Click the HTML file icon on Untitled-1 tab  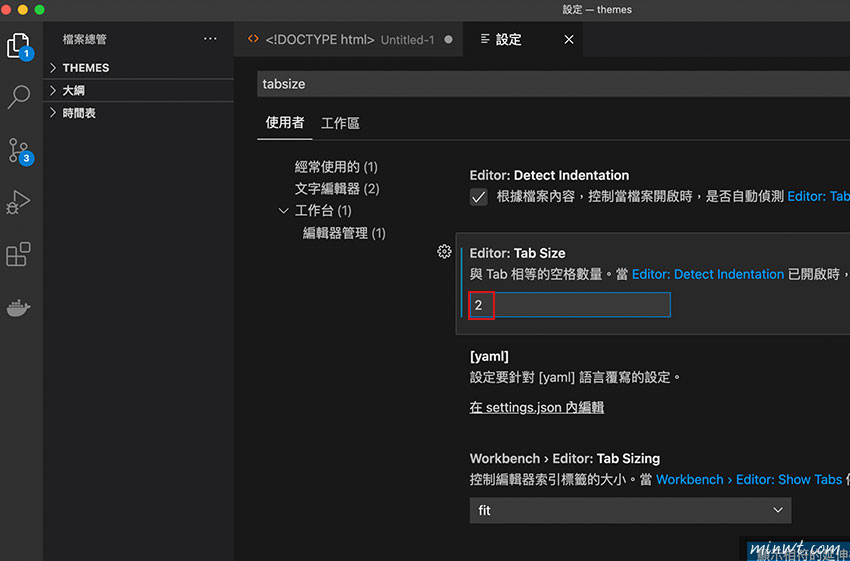coord(253,39)
